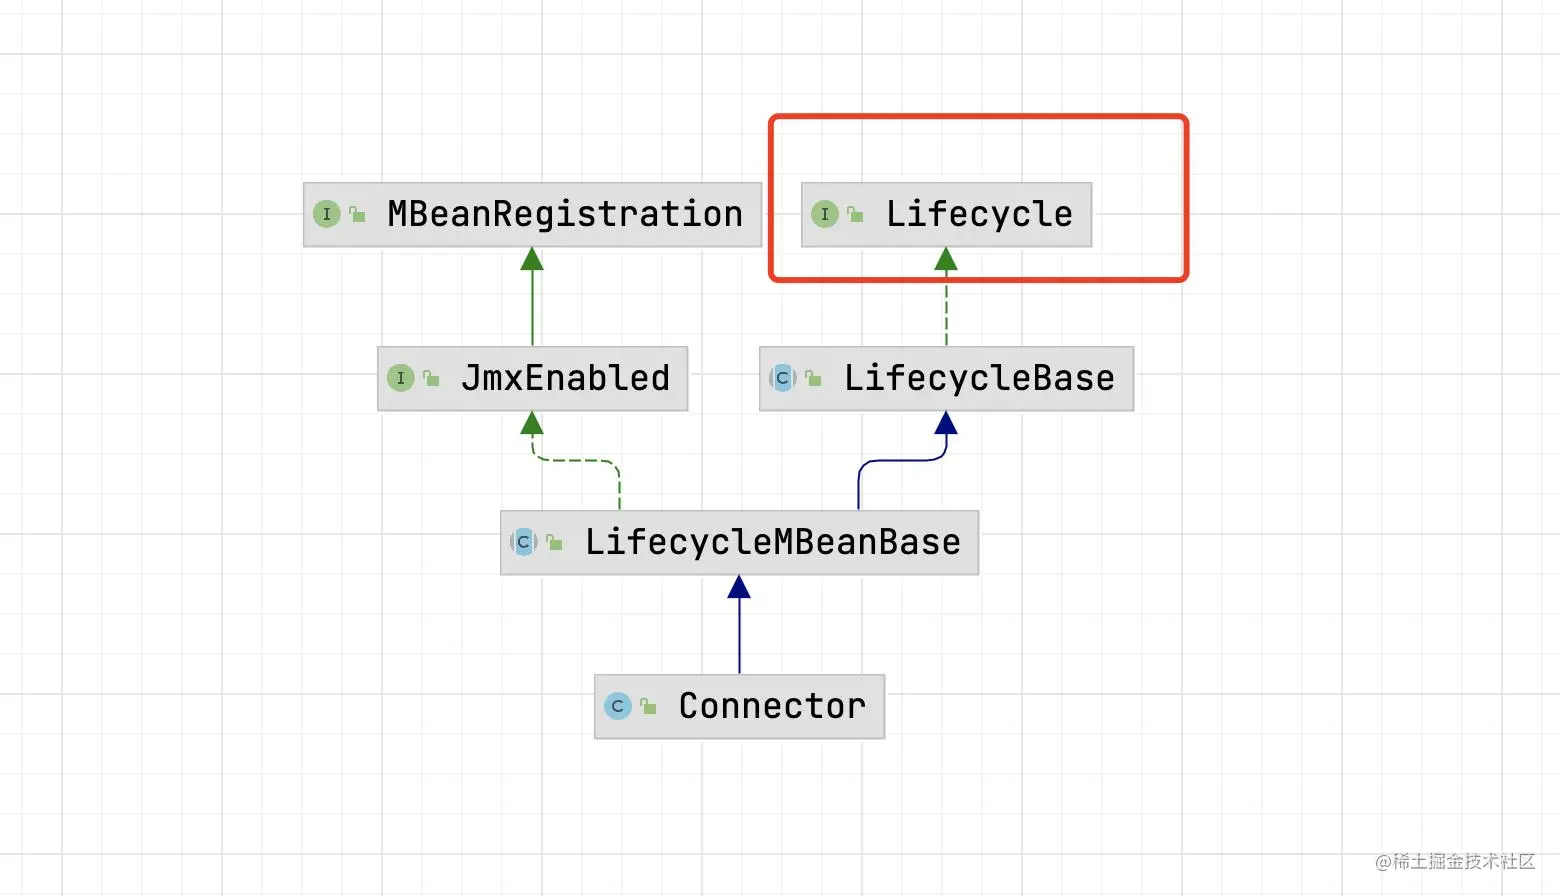Select the Connector class node

(739, 706)
